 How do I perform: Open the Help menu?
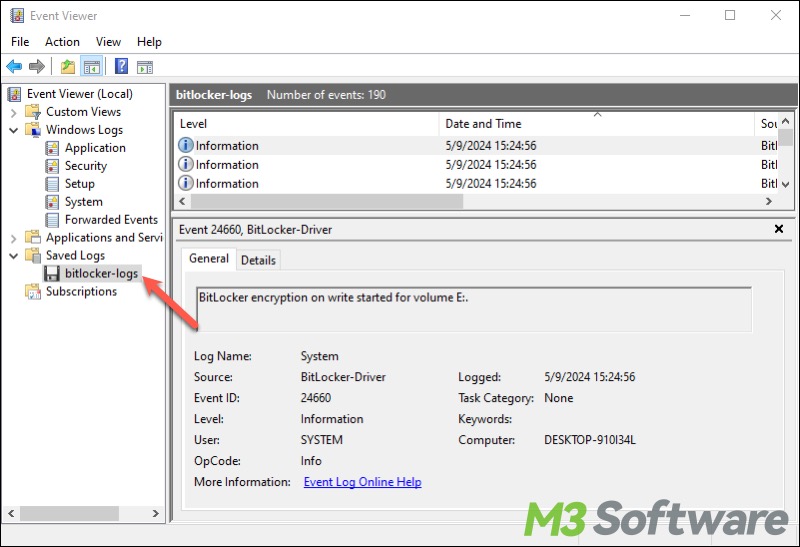tap(149, 42)
